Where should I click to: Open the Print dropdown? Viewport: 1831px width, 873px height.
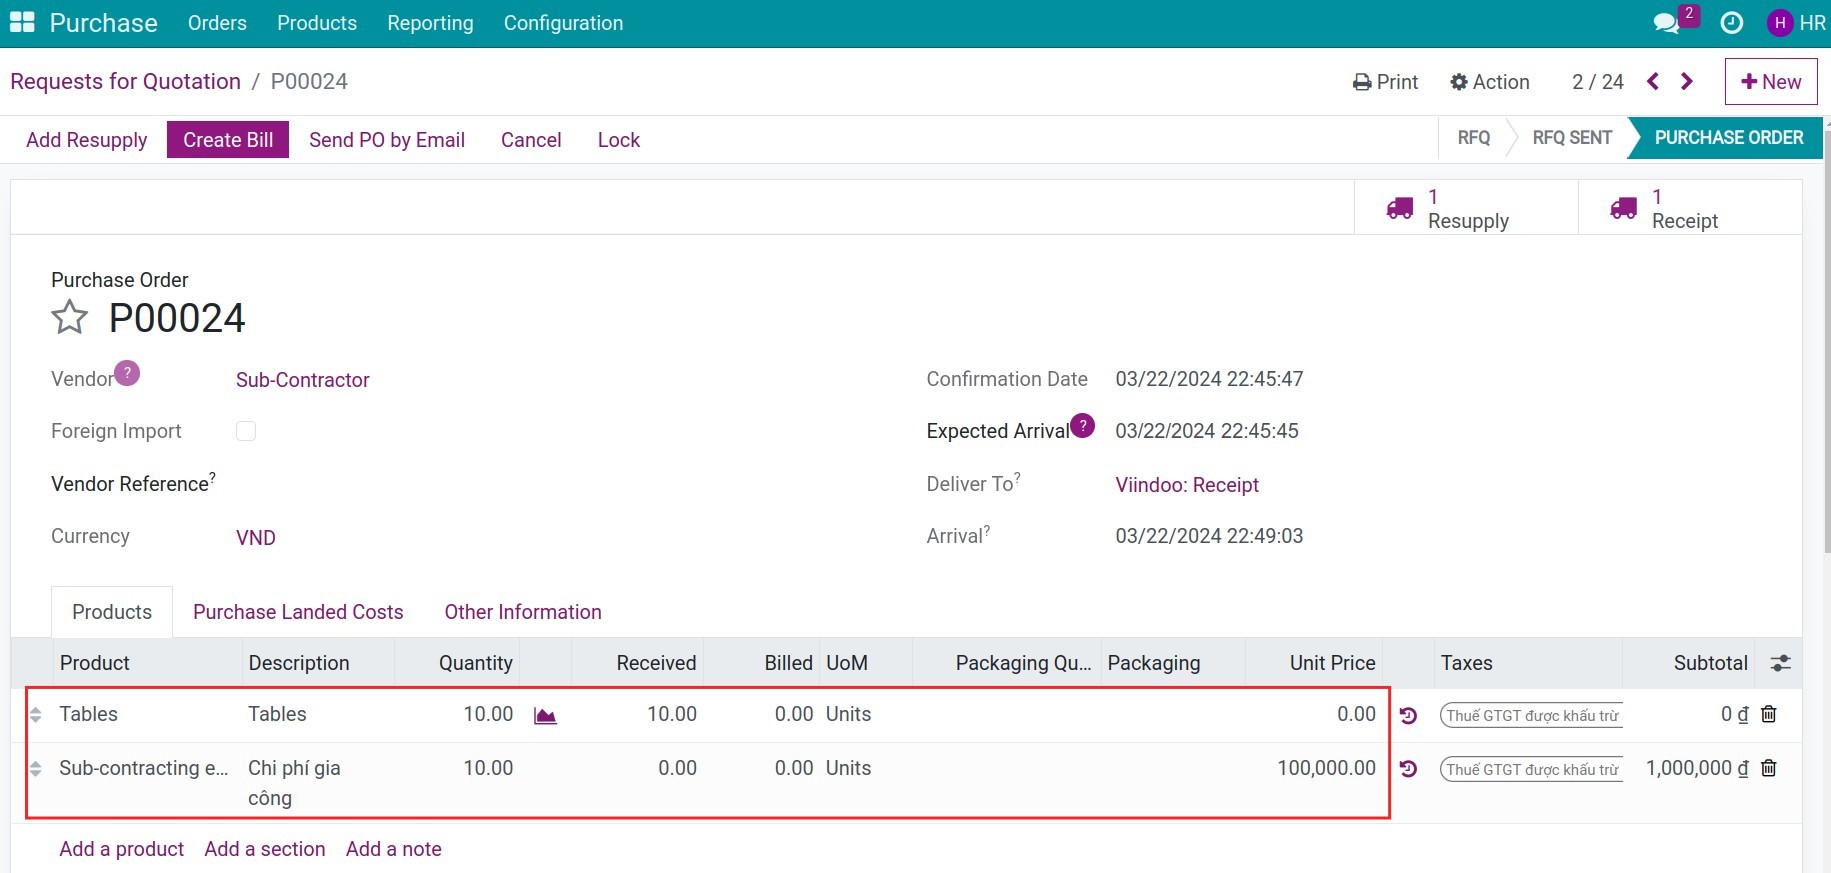pos(1385,82)
